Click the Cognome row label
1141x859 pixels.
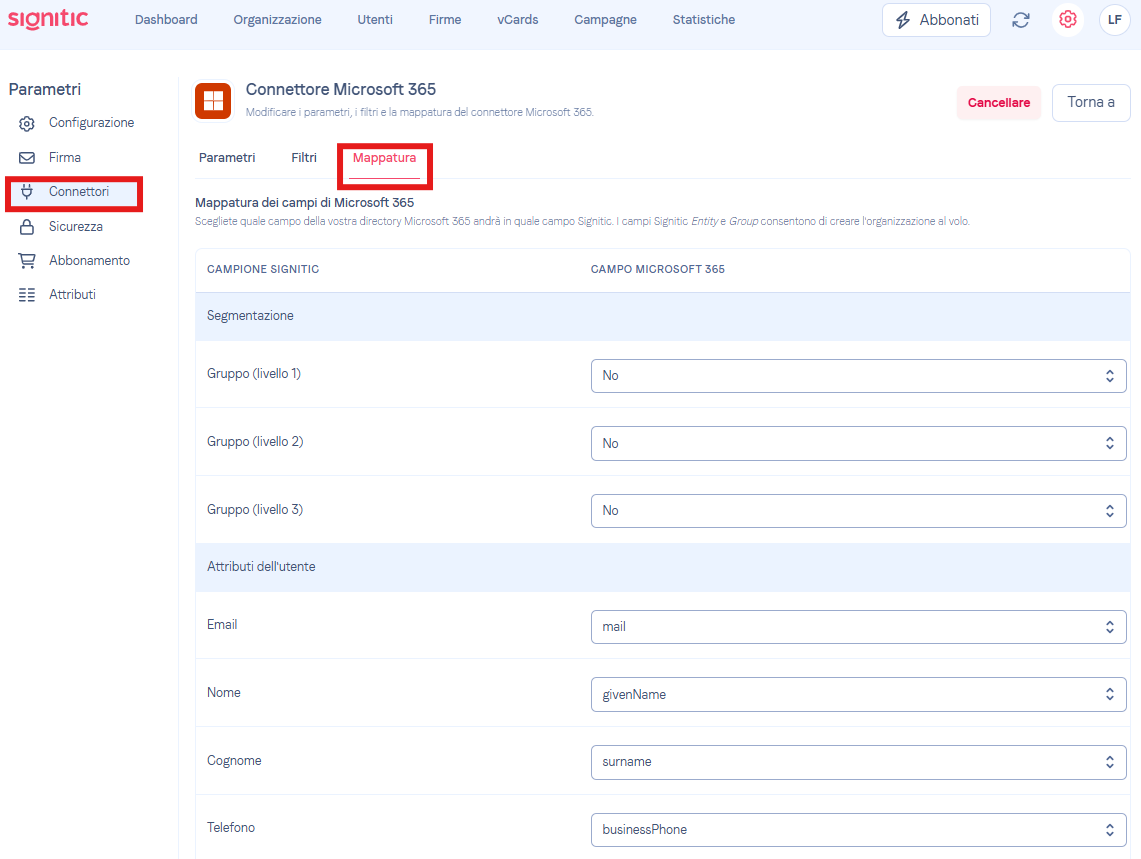click(x=234, y=761)
